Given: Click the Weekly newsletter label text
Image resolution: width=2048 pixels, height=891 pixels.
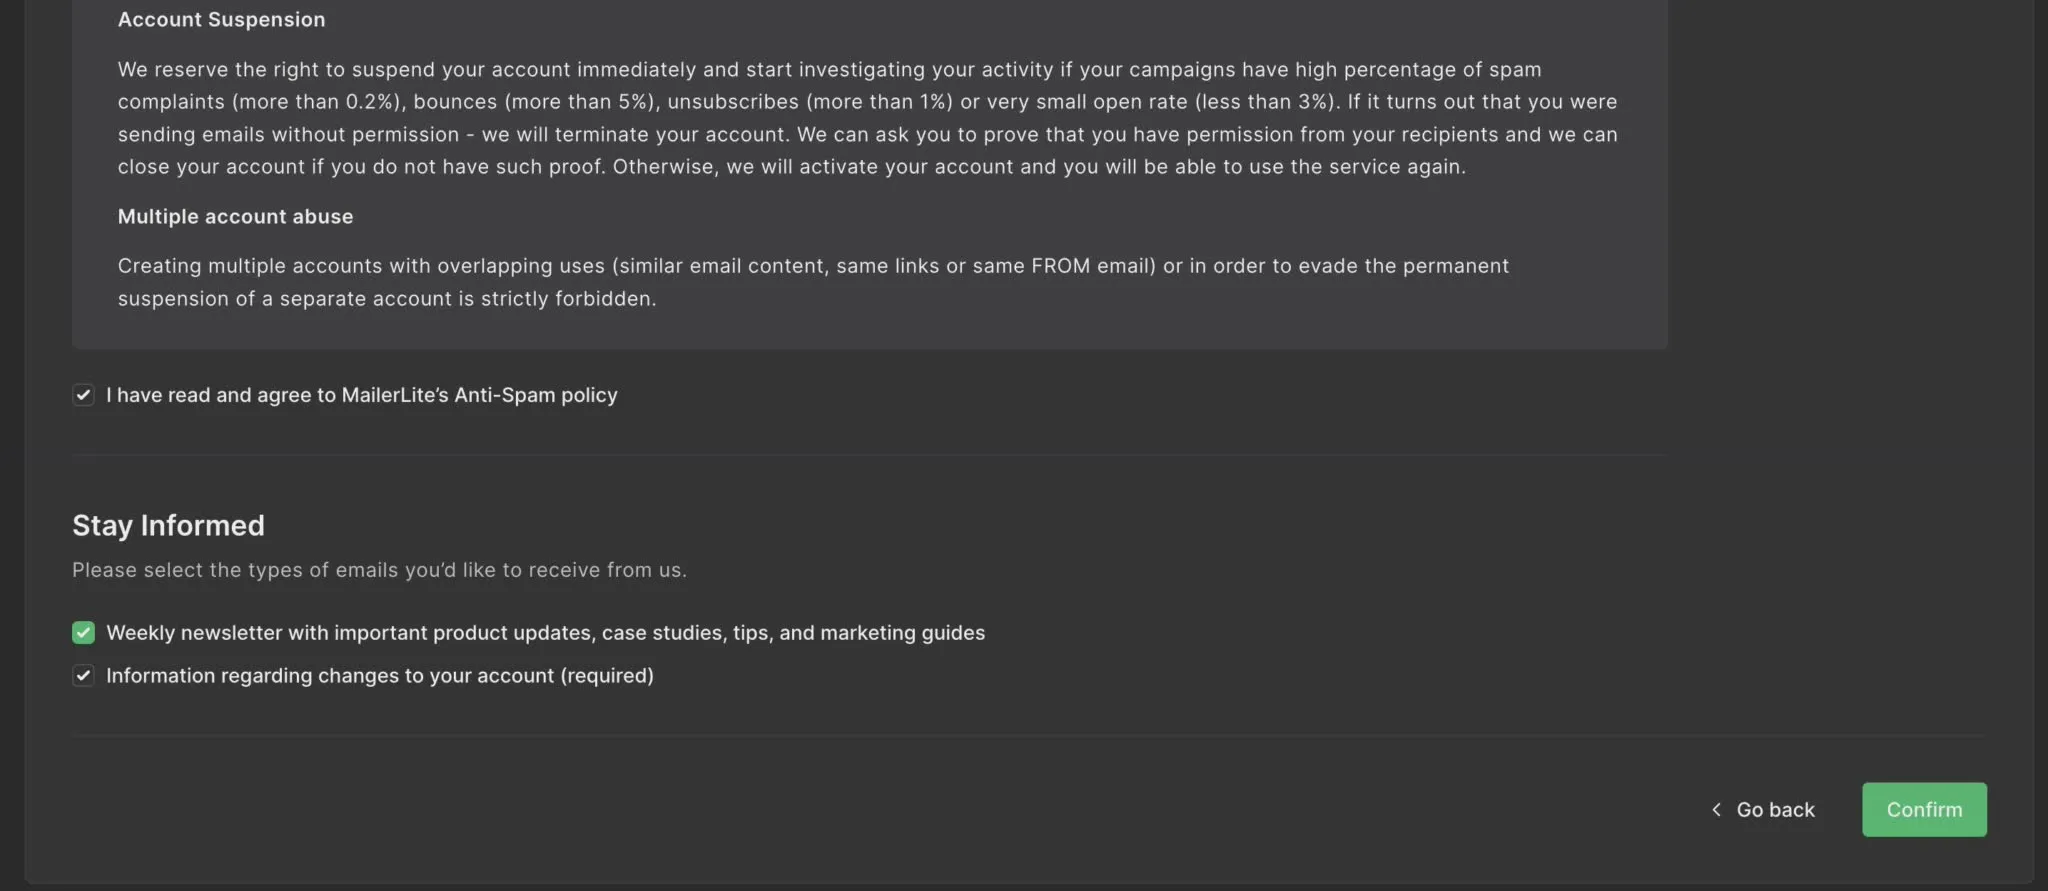Looking at the screenshot, I should coord(545,633).
